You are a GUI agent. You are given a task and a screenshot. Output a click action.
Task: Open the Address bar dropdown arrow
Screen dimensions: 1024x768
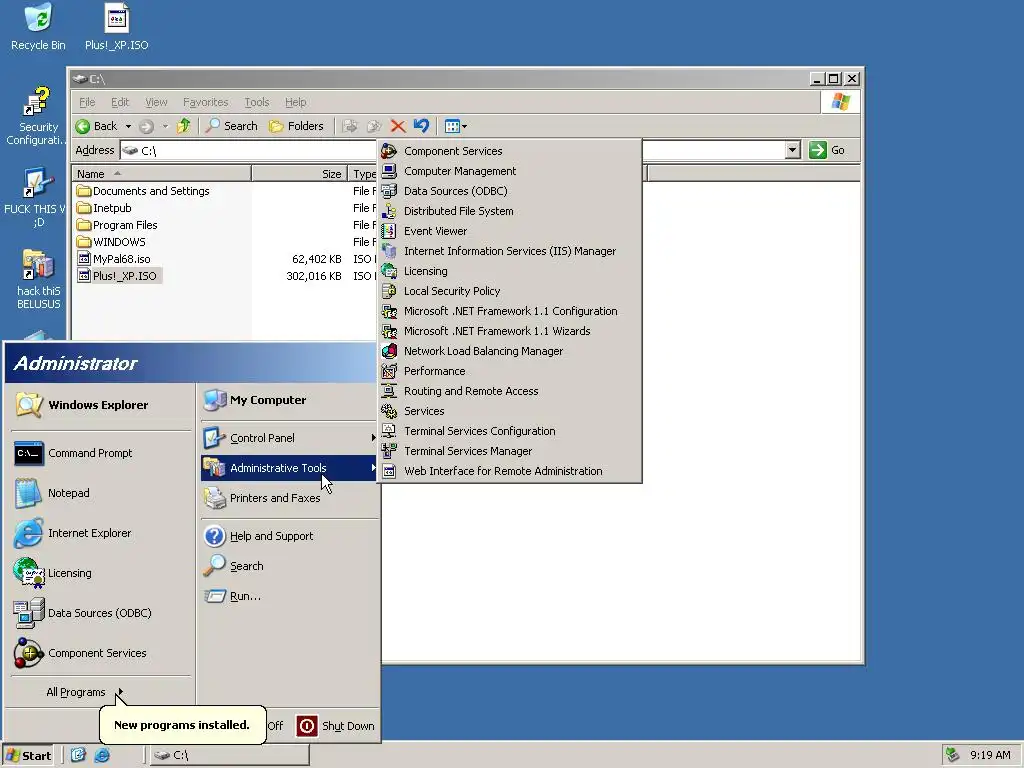(792, 150)
